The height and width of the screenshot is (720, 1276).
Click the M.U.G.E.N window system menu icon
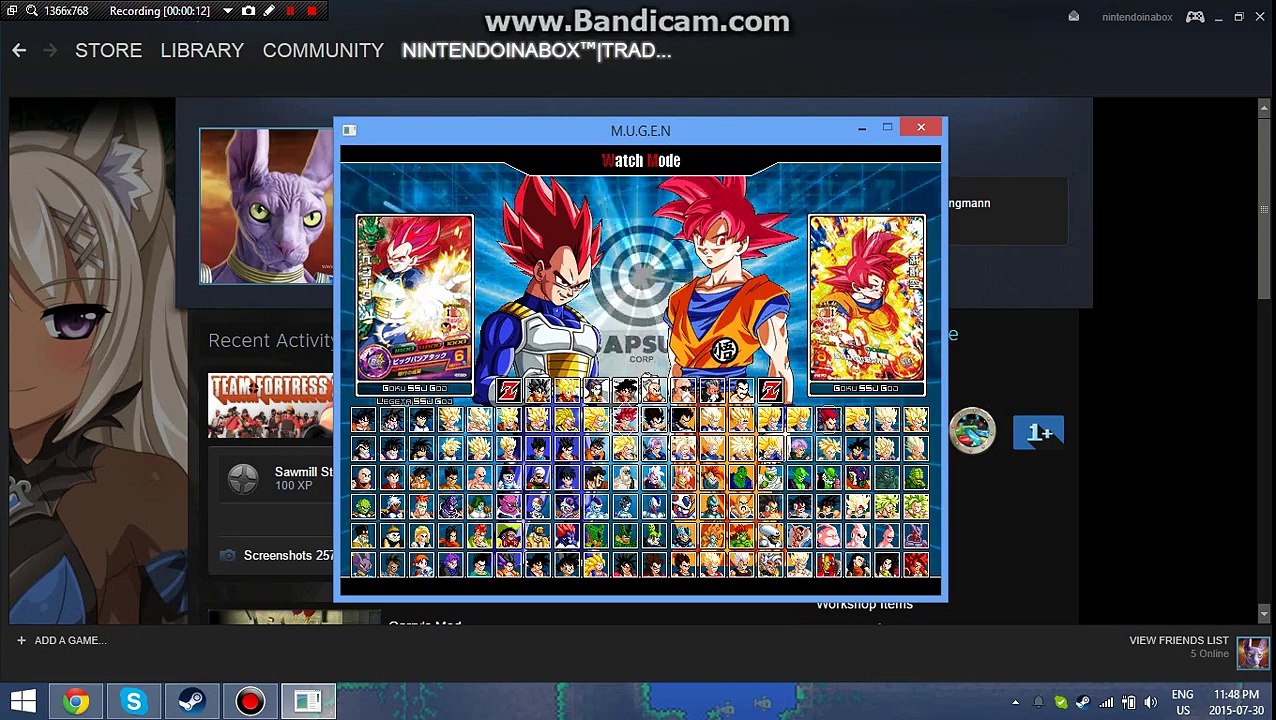click(349, 130)
